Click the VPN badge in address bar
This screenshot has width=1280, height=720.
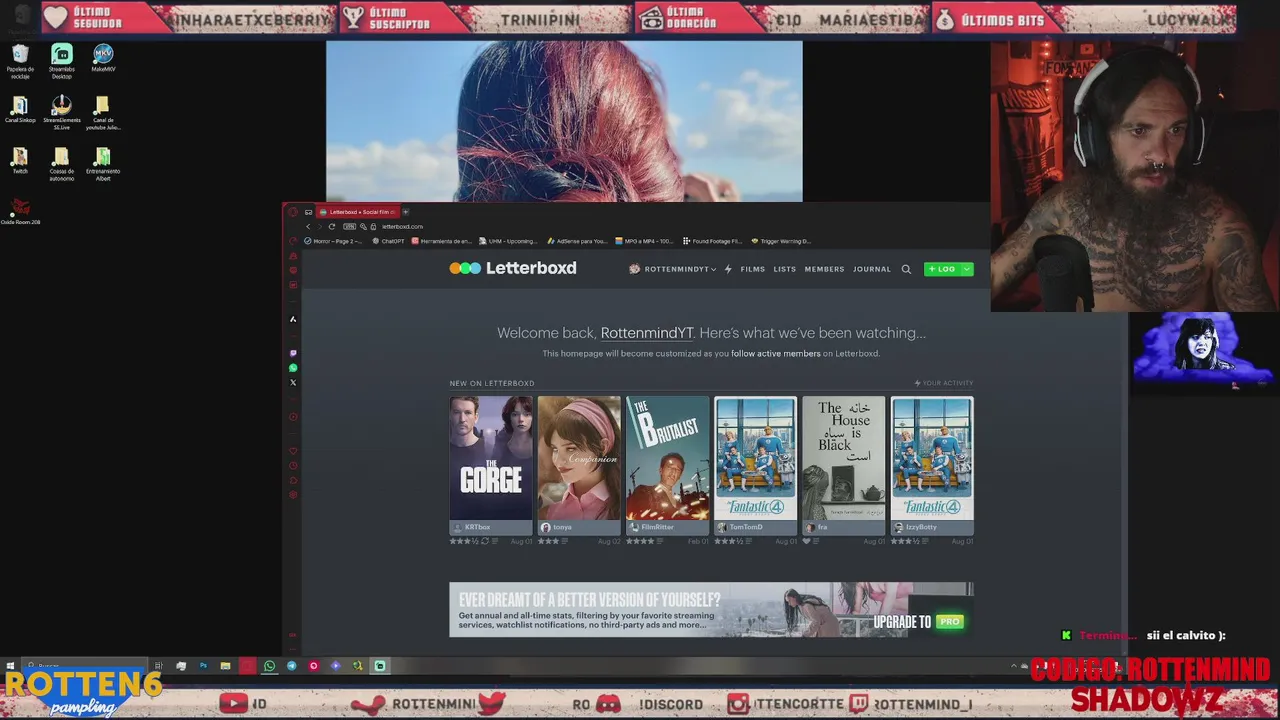coord(349,227)
